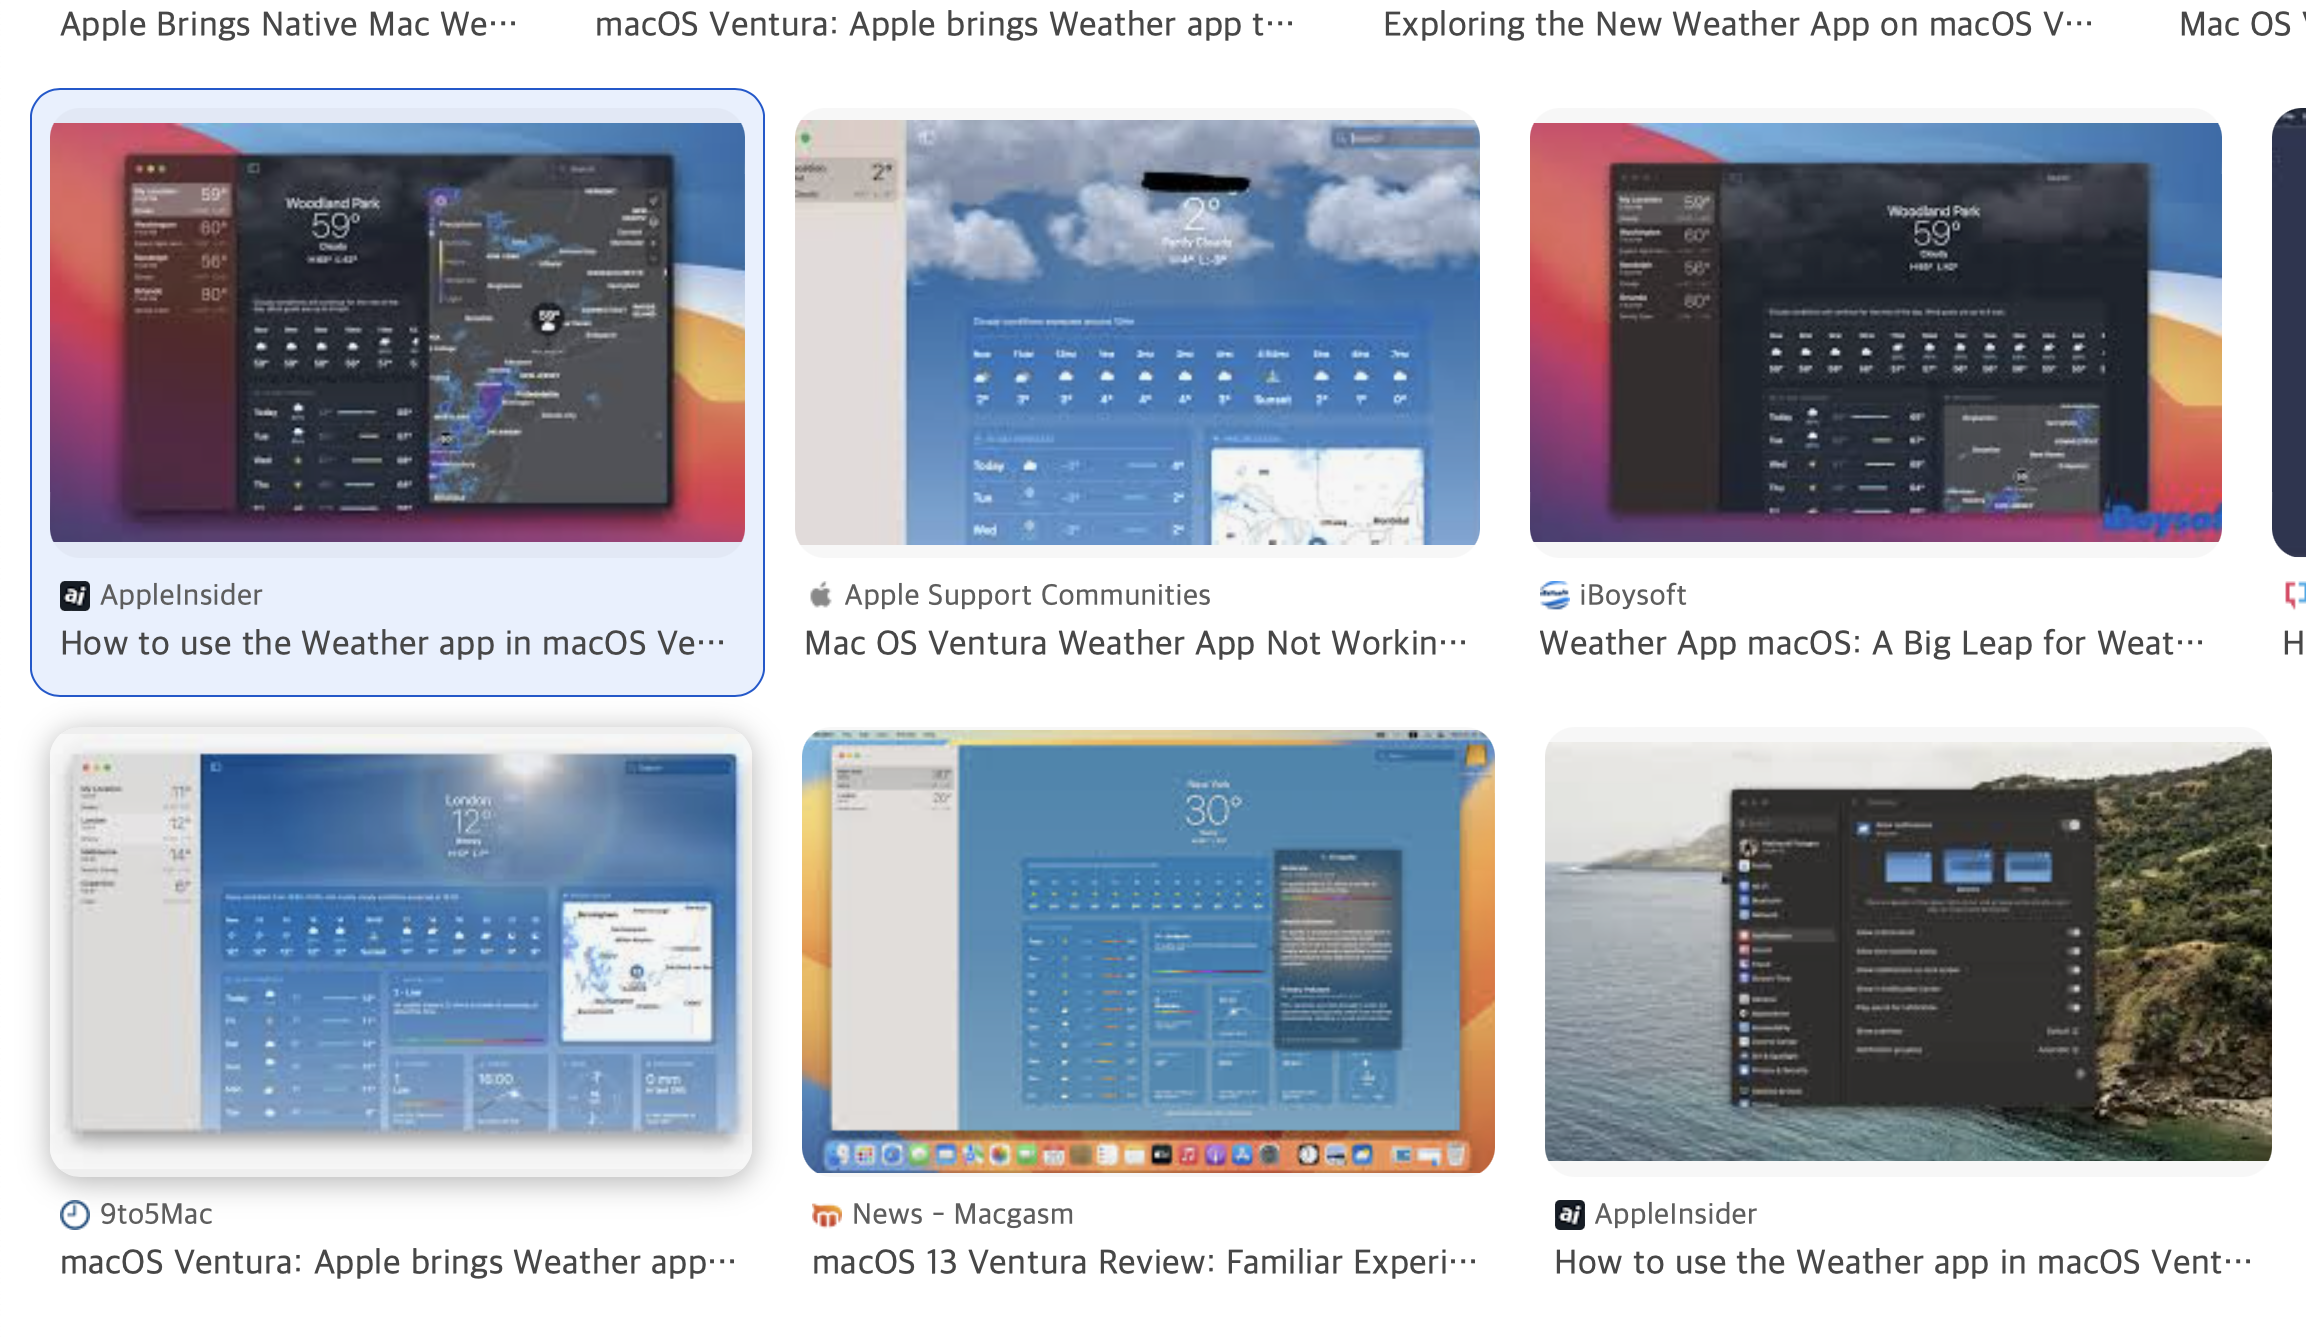2306x1338 pixels.
Task: Open 'Mac OS Ventura Weather App Not Workin…' link
Action: [x=1135, y=644]
